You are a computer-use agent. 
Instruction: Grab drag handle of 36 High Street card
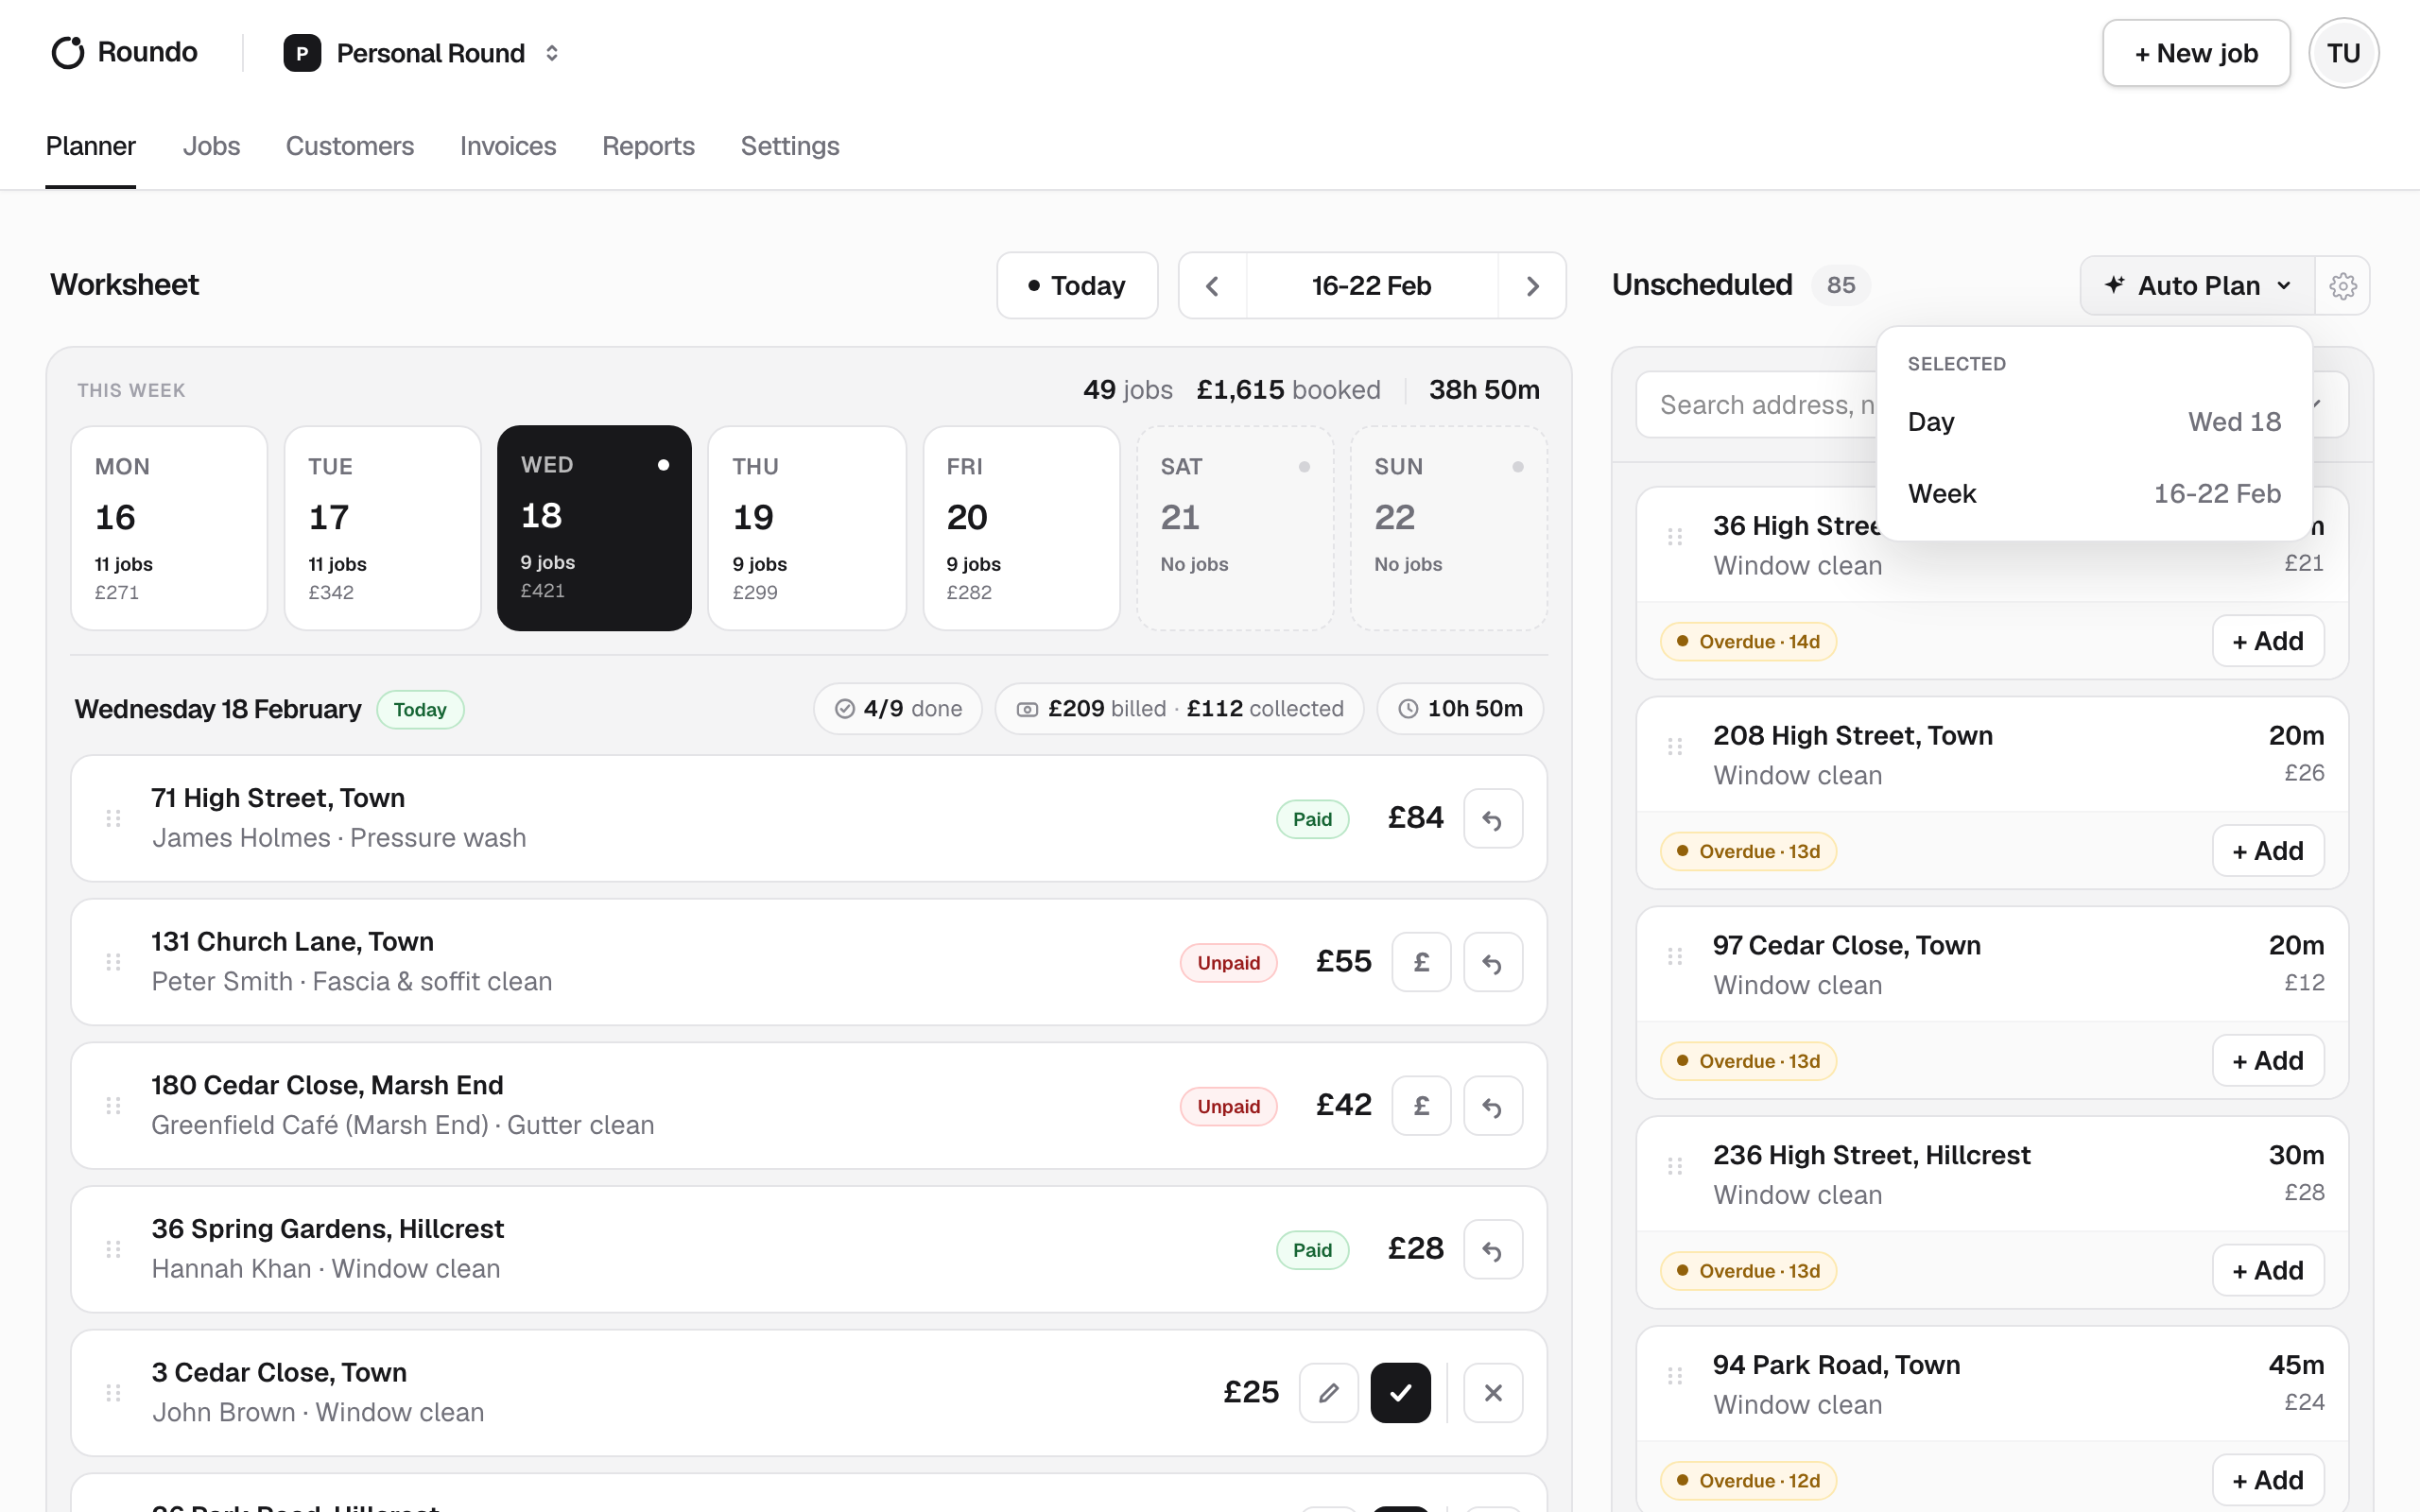click(1675, 538)
